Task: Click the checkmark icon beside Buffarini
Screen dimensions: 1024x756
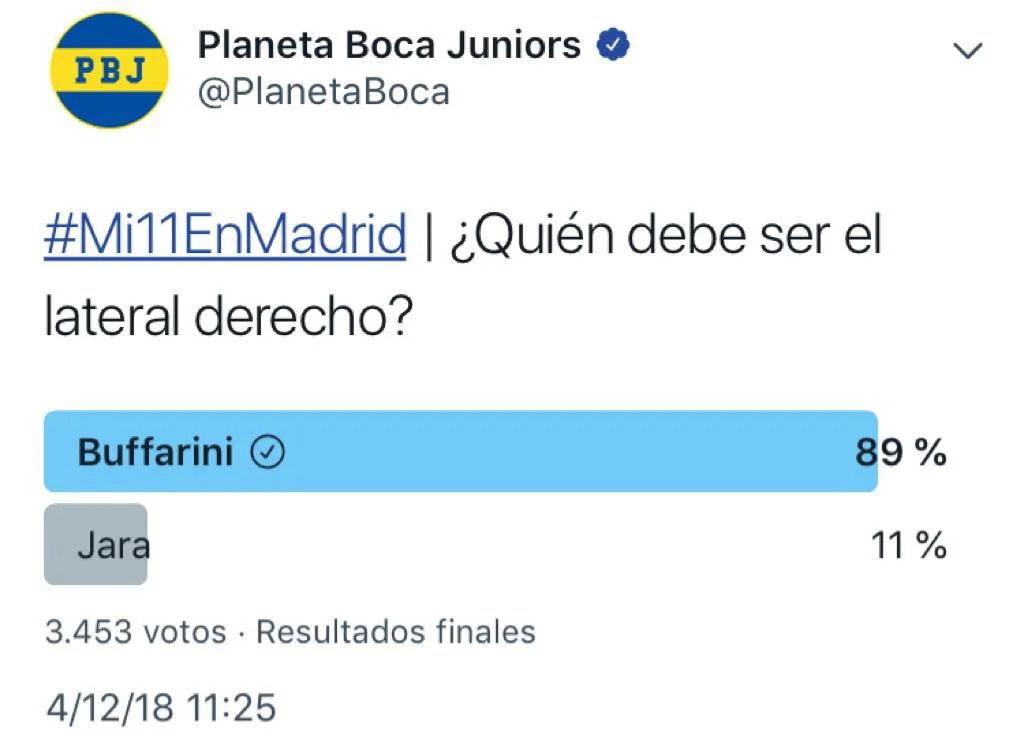Action: click(266, 453)
